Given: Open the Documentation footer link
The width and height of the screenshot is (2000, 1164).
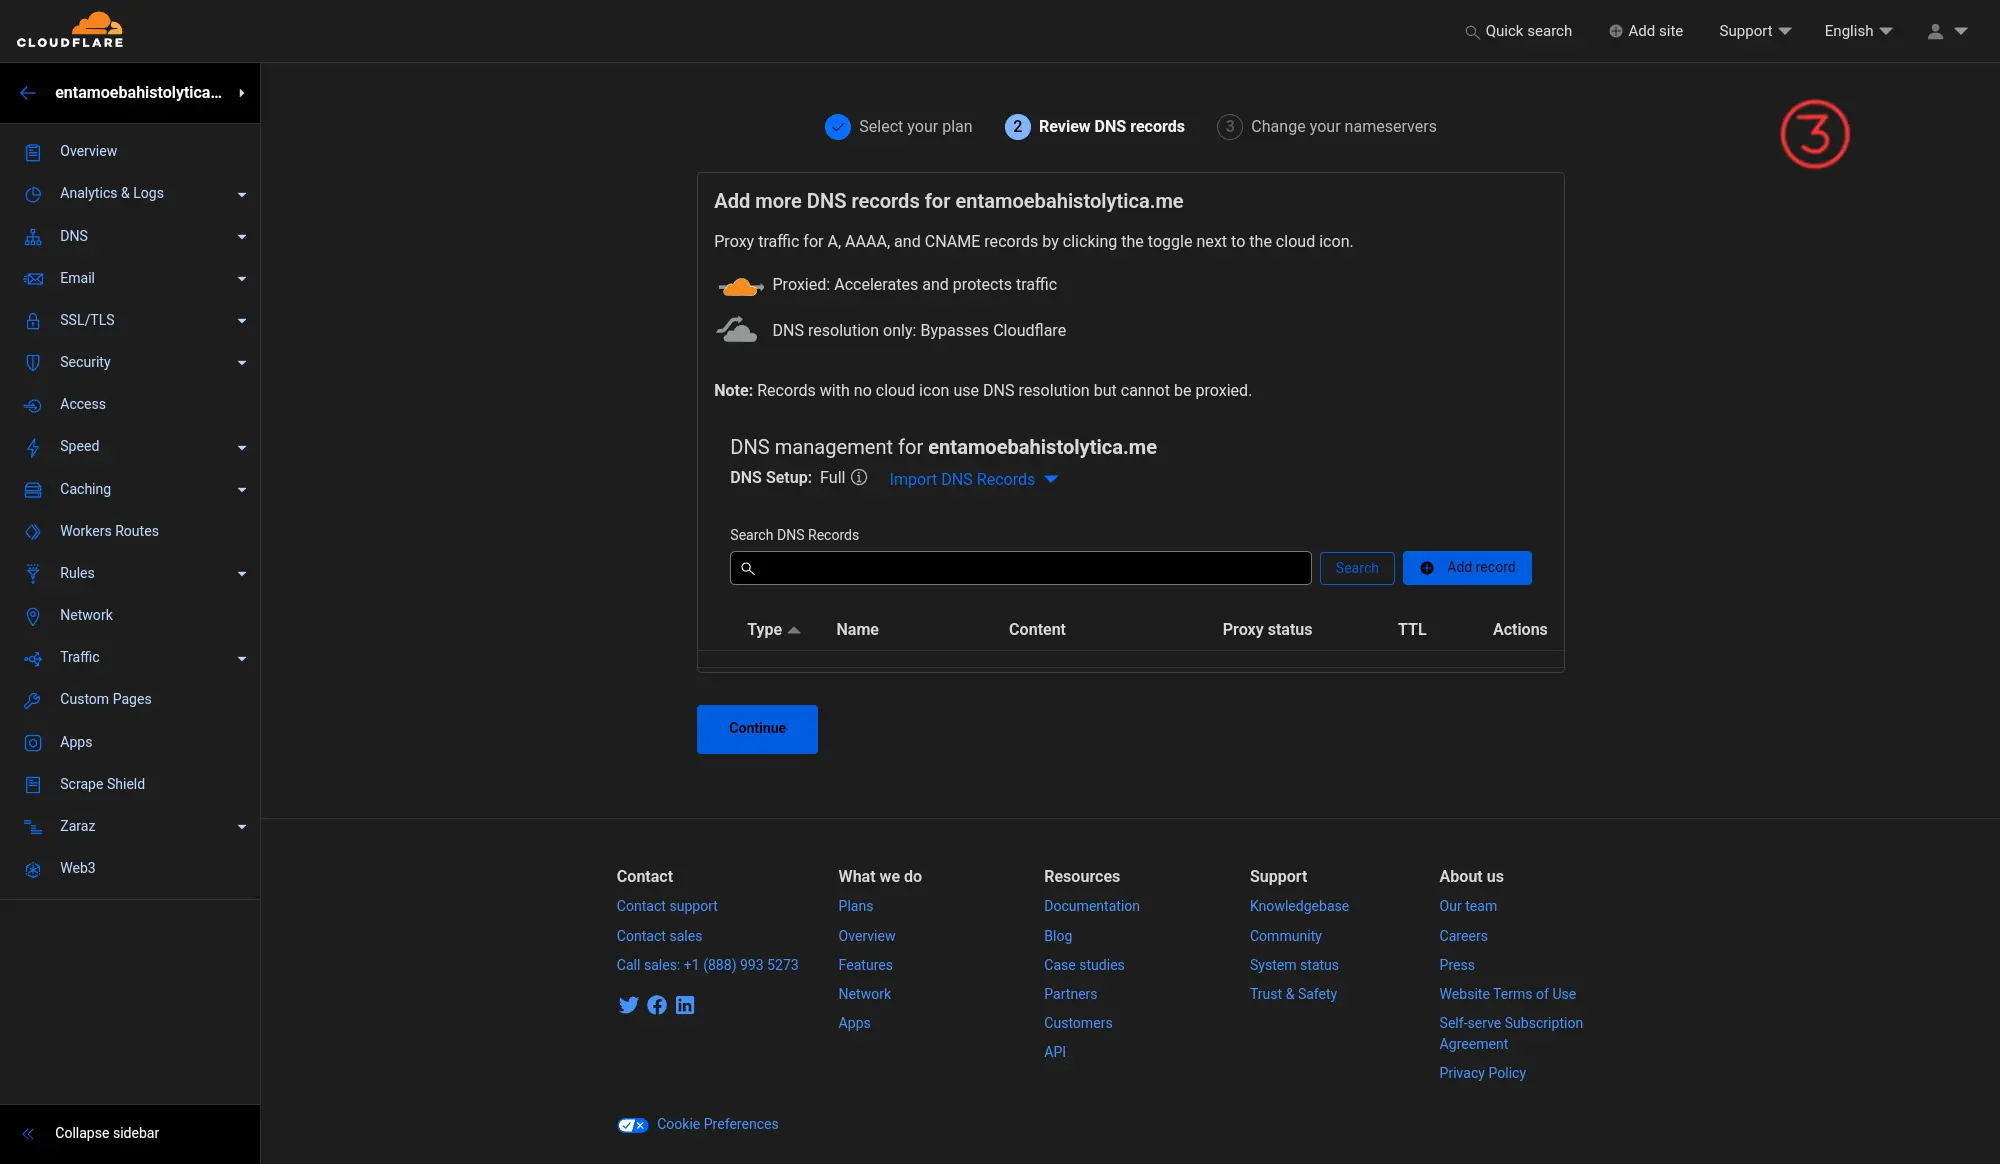Looking at the screenshot, I should tap(1092, 906).
